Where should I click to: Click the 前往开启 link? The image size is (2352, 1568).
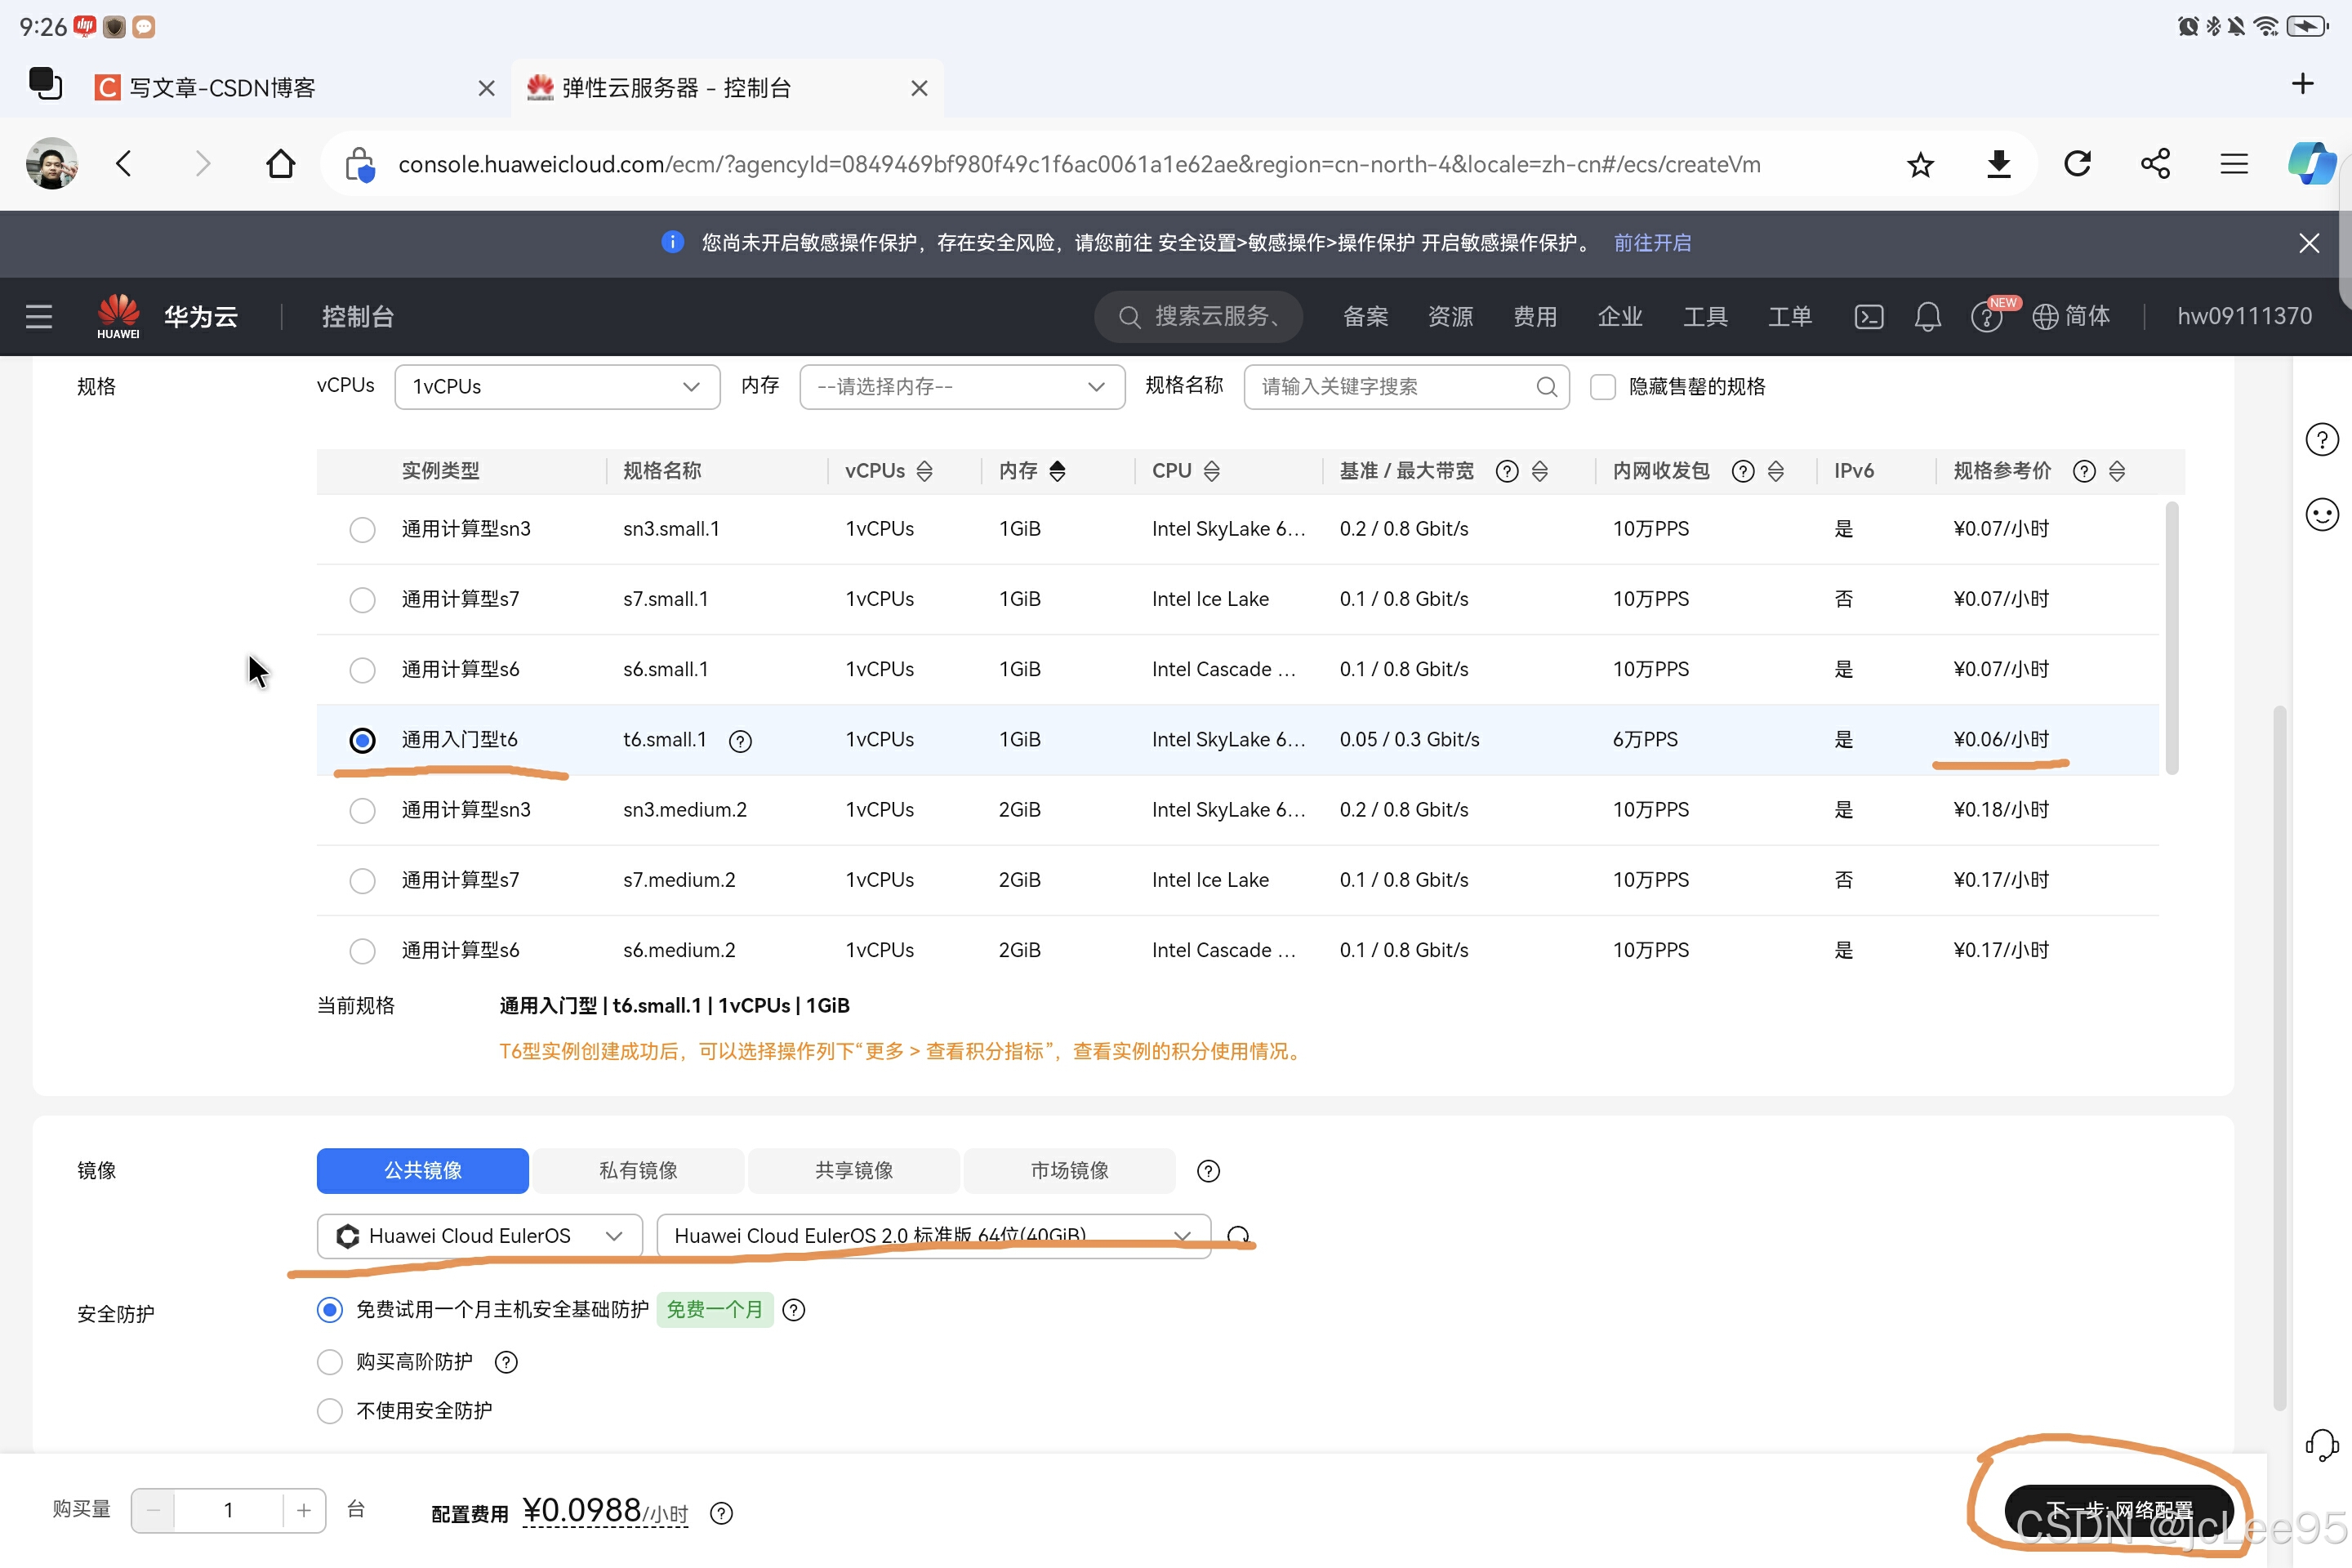point(1652,243)
